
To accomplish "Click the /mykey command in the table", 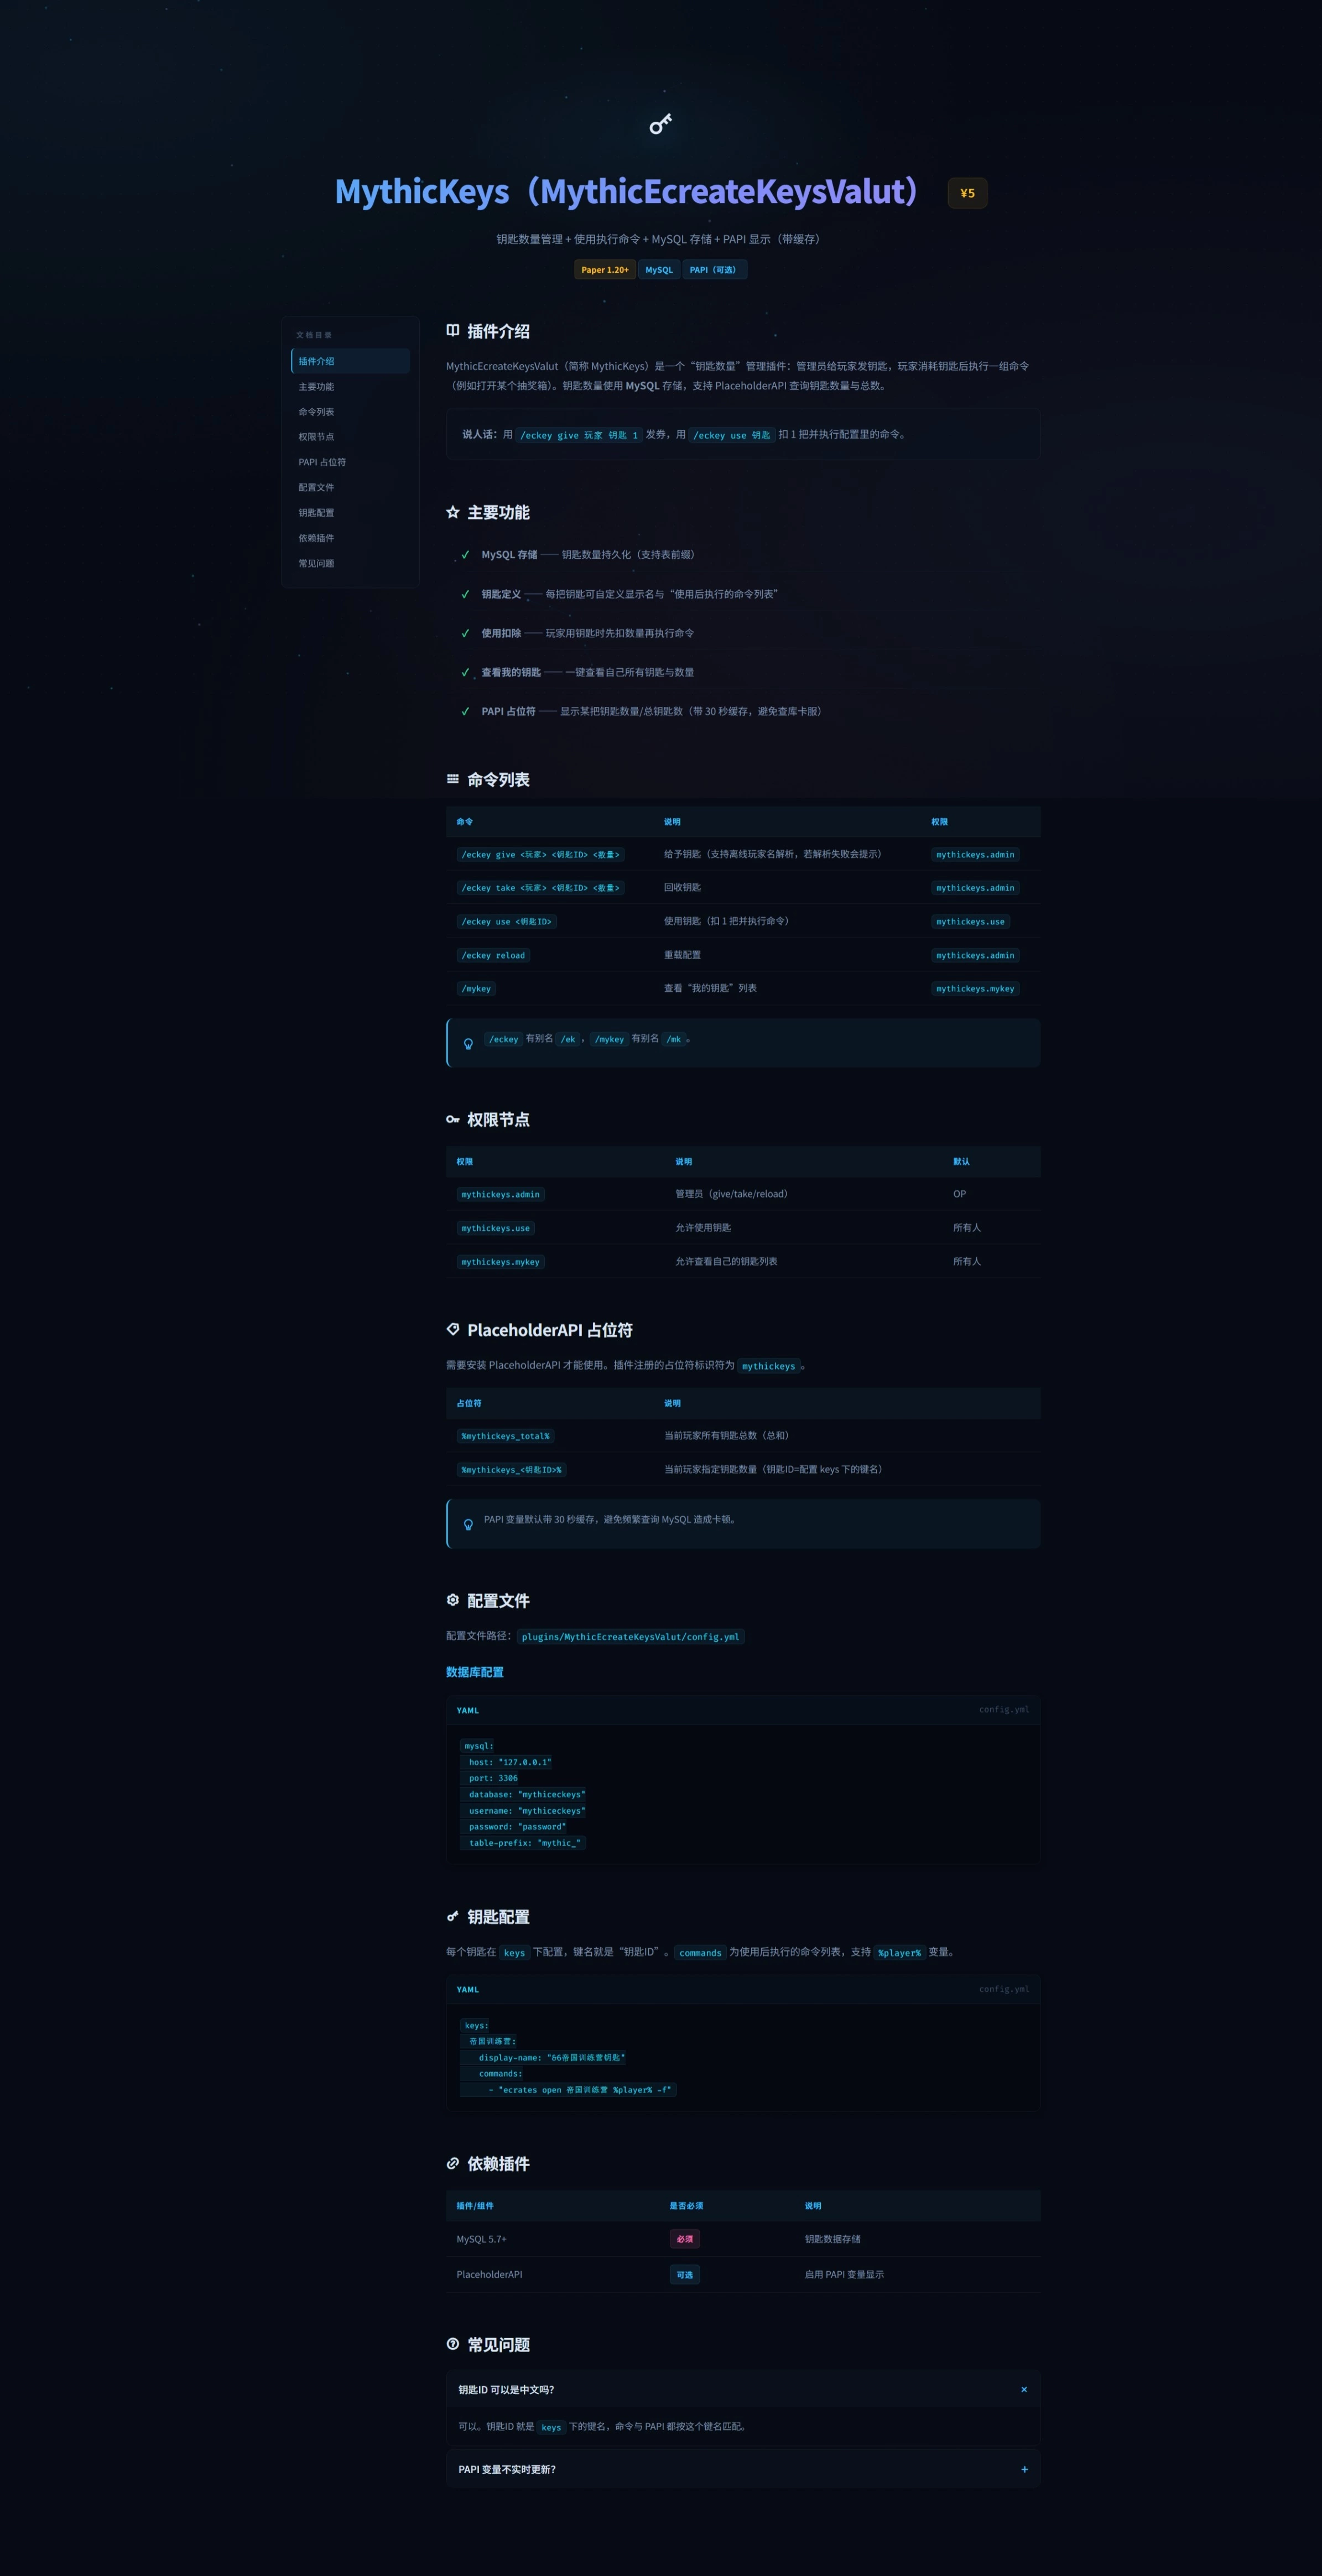I will [x=476, y=989].
